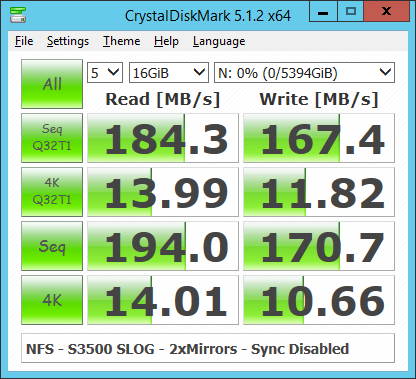This screenshot has width=416, height=379.
Task: Start the 4K Q32T1 benchmark
Action: click(52, 192)
